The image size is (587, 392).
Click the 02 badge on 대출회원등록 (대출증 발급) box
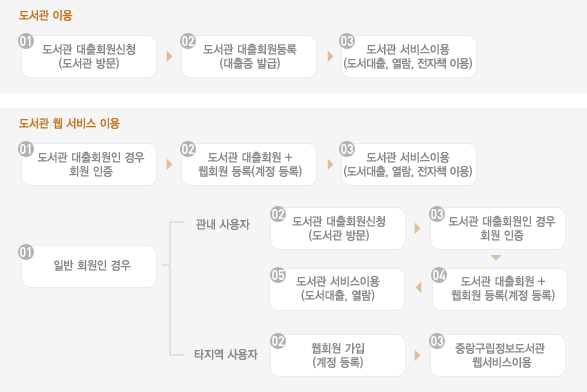(x=188, y=41)
